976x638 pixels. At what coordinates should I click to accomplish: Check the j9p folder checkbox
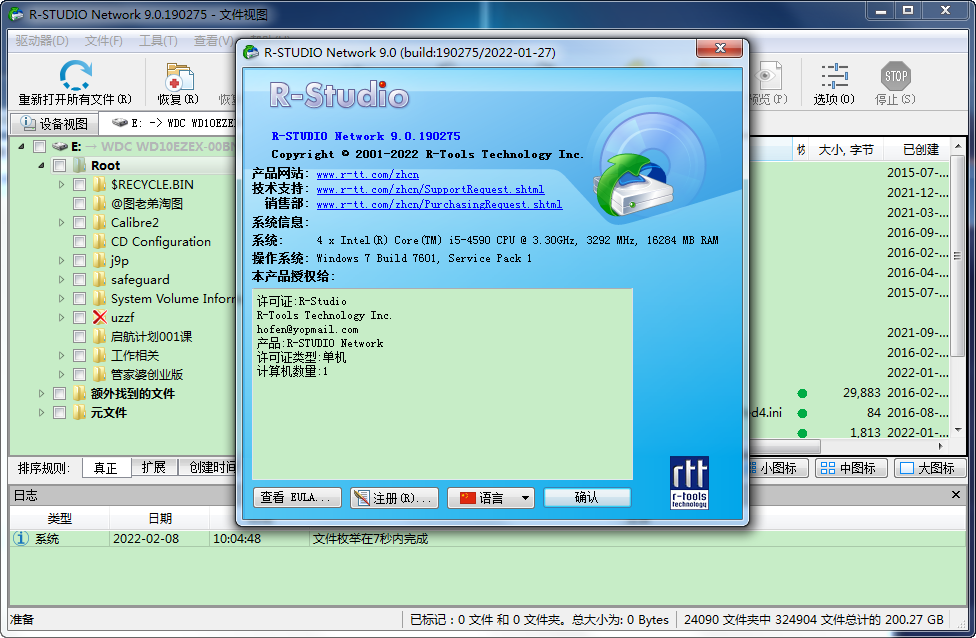point(79,261)
